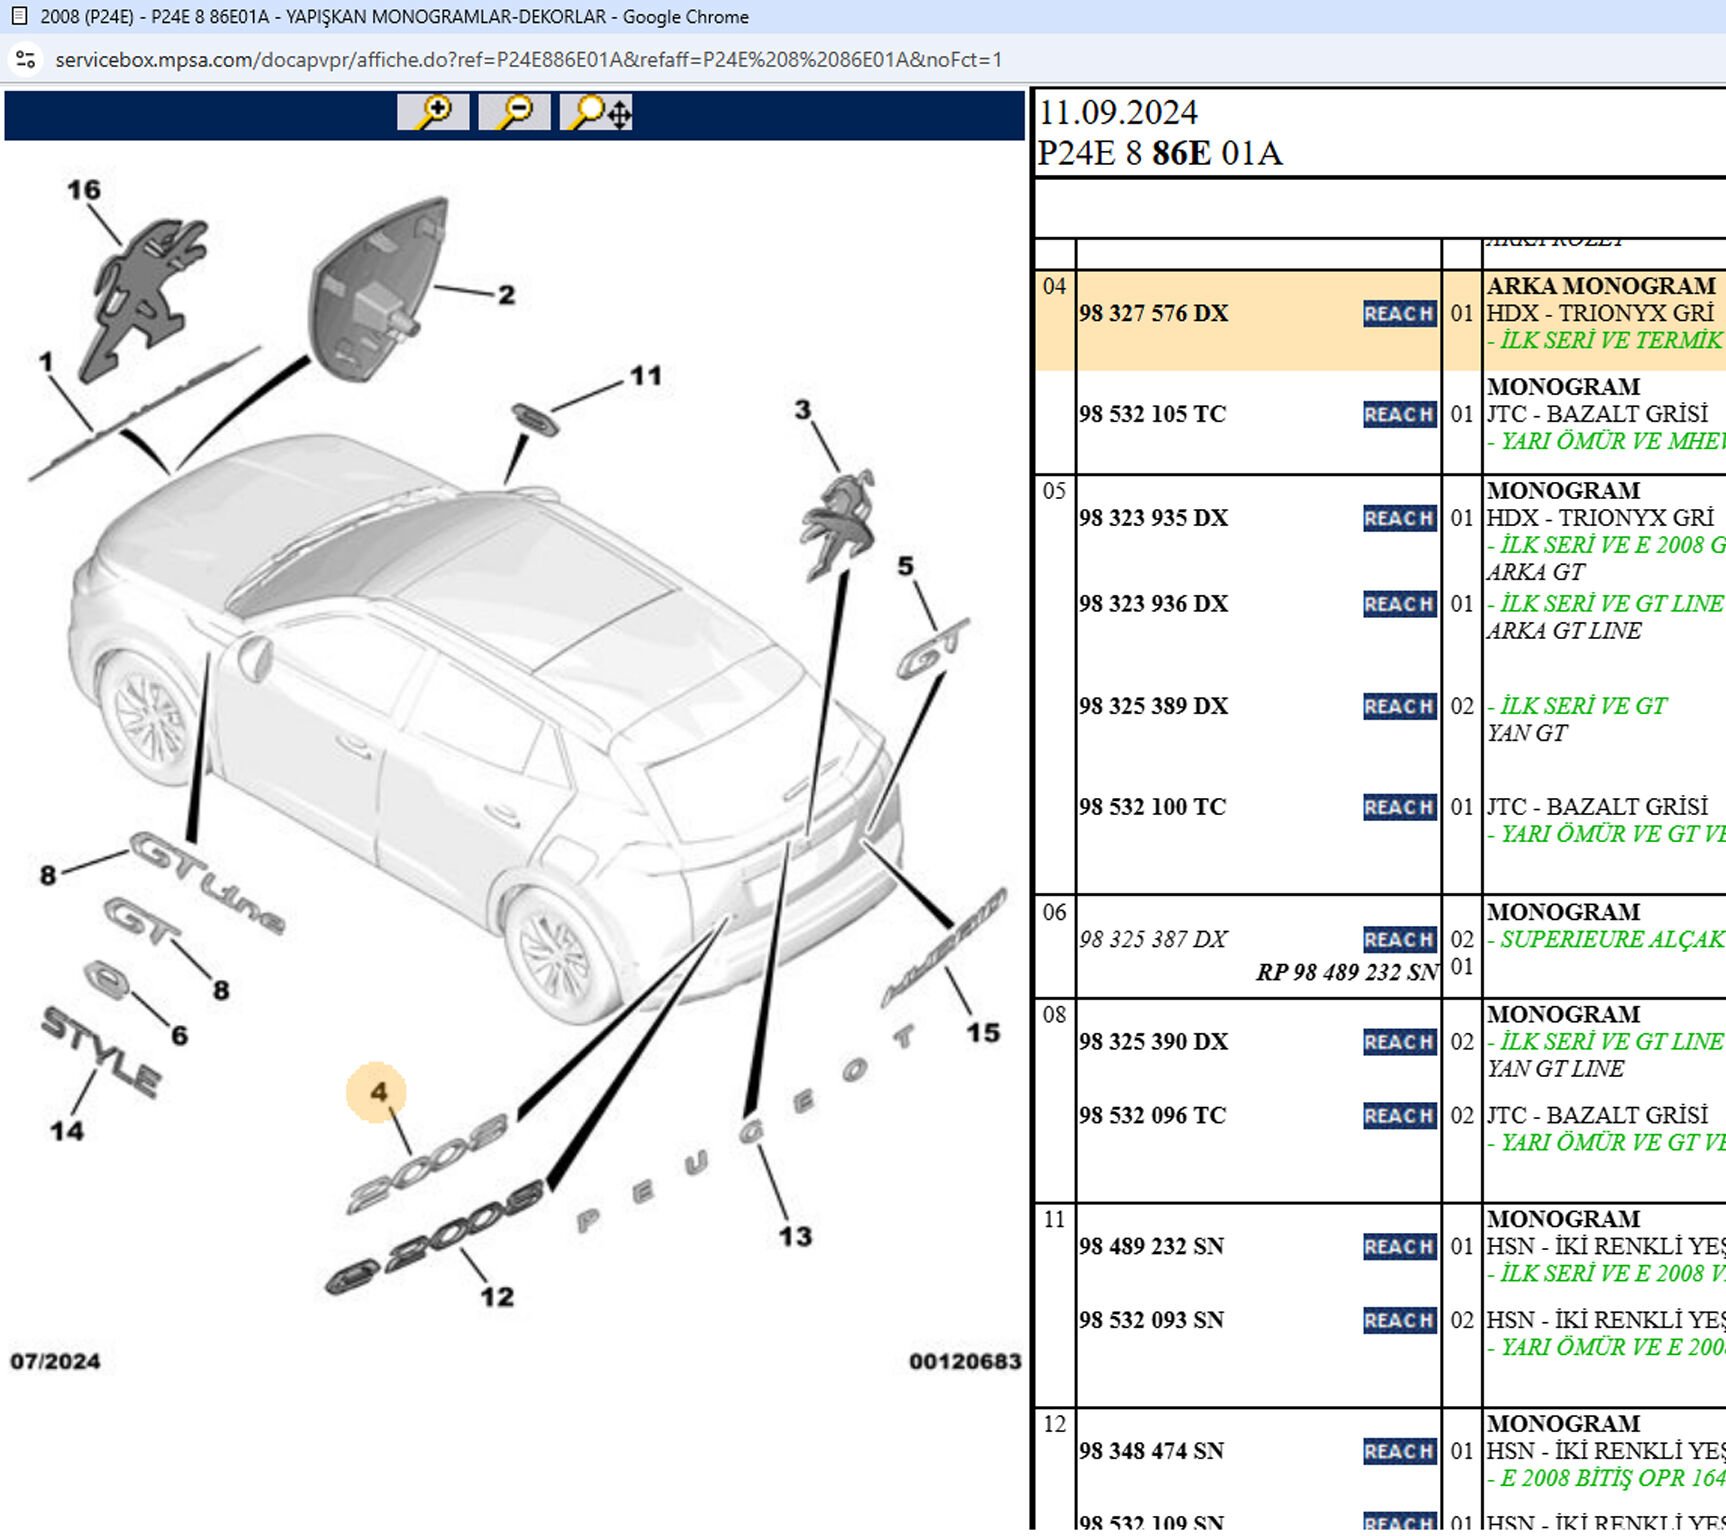1726x1536 pixels.
Task: Click the zoom in magnifier icon
Action: (433, 112)
